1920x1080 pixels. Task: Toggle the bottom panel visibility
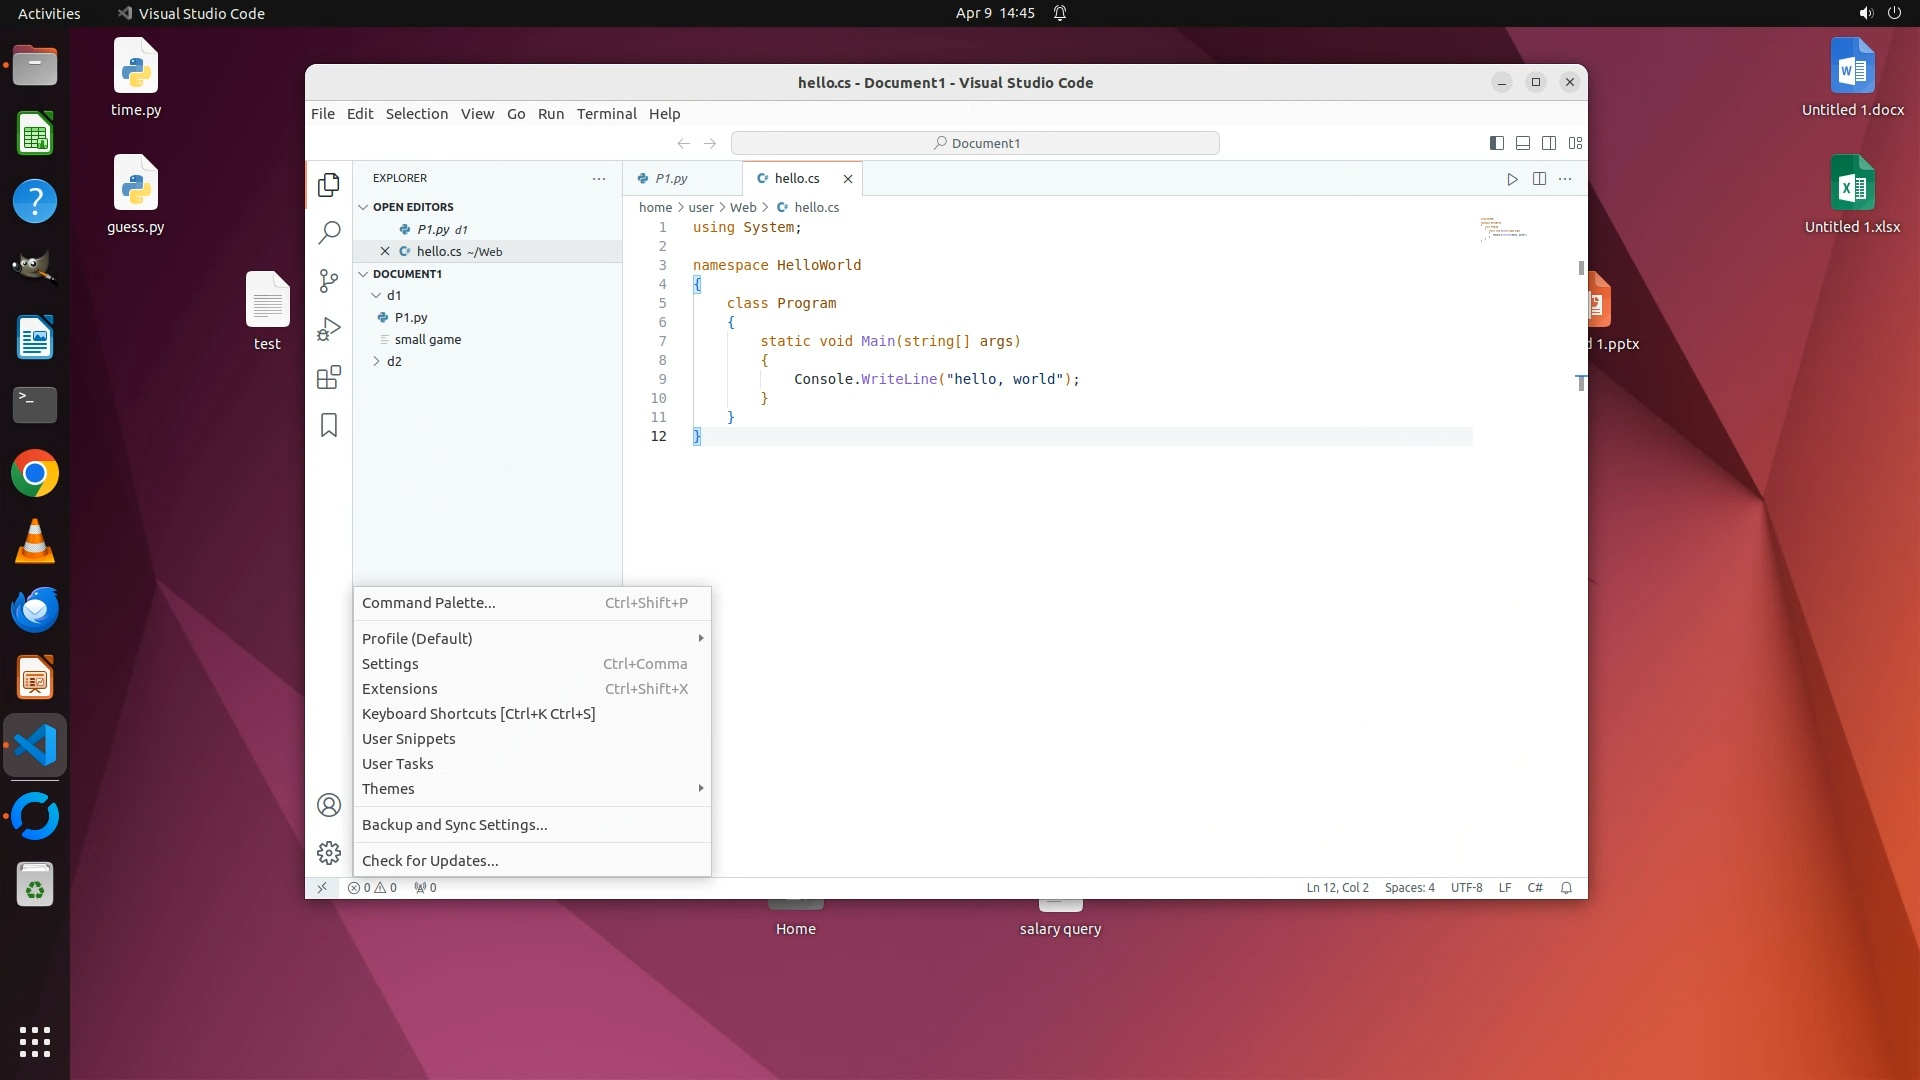point(1523,143)
